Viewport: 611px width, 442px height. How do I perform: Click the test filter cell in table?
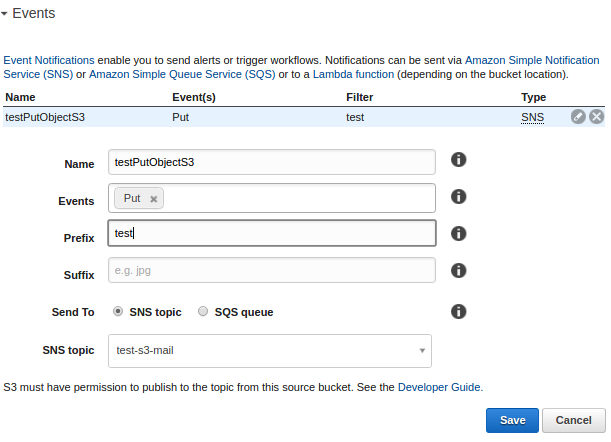[x=355, y=117]
